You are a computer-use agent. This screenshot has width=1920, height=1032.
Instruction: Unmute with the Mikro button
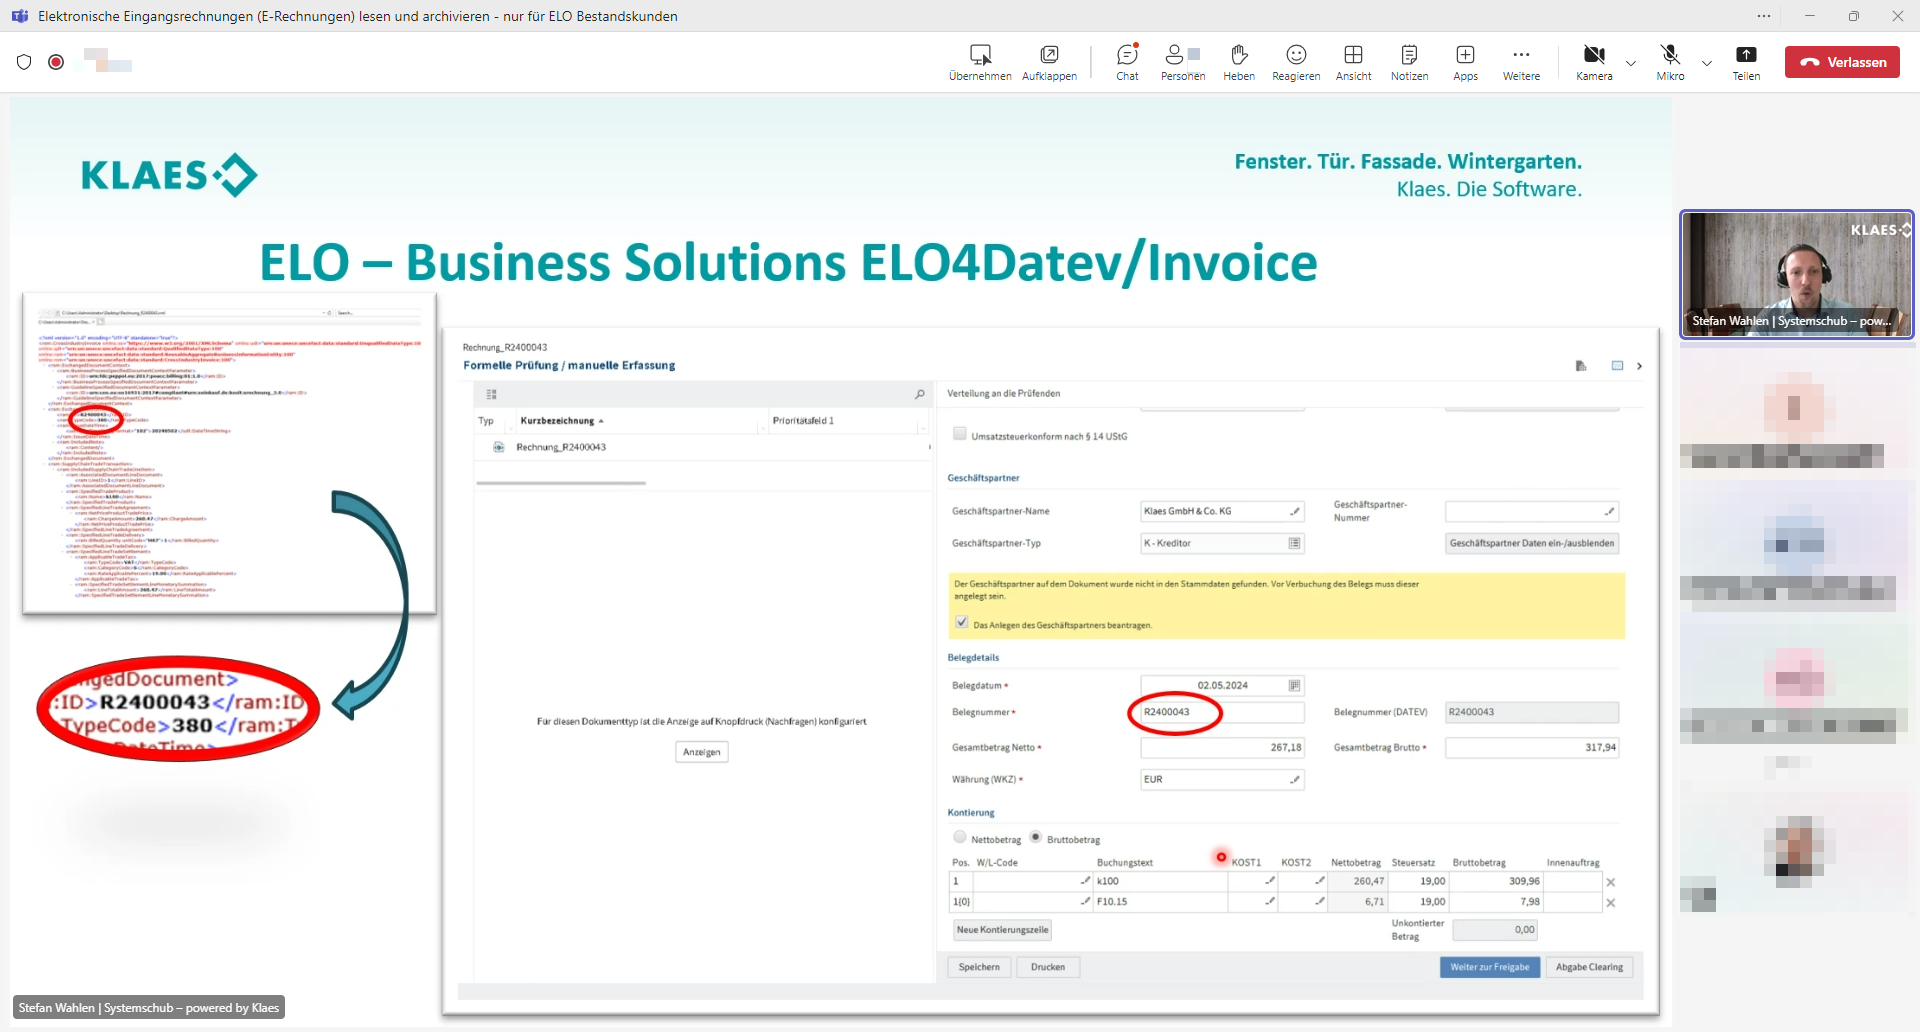(1670, 62)
